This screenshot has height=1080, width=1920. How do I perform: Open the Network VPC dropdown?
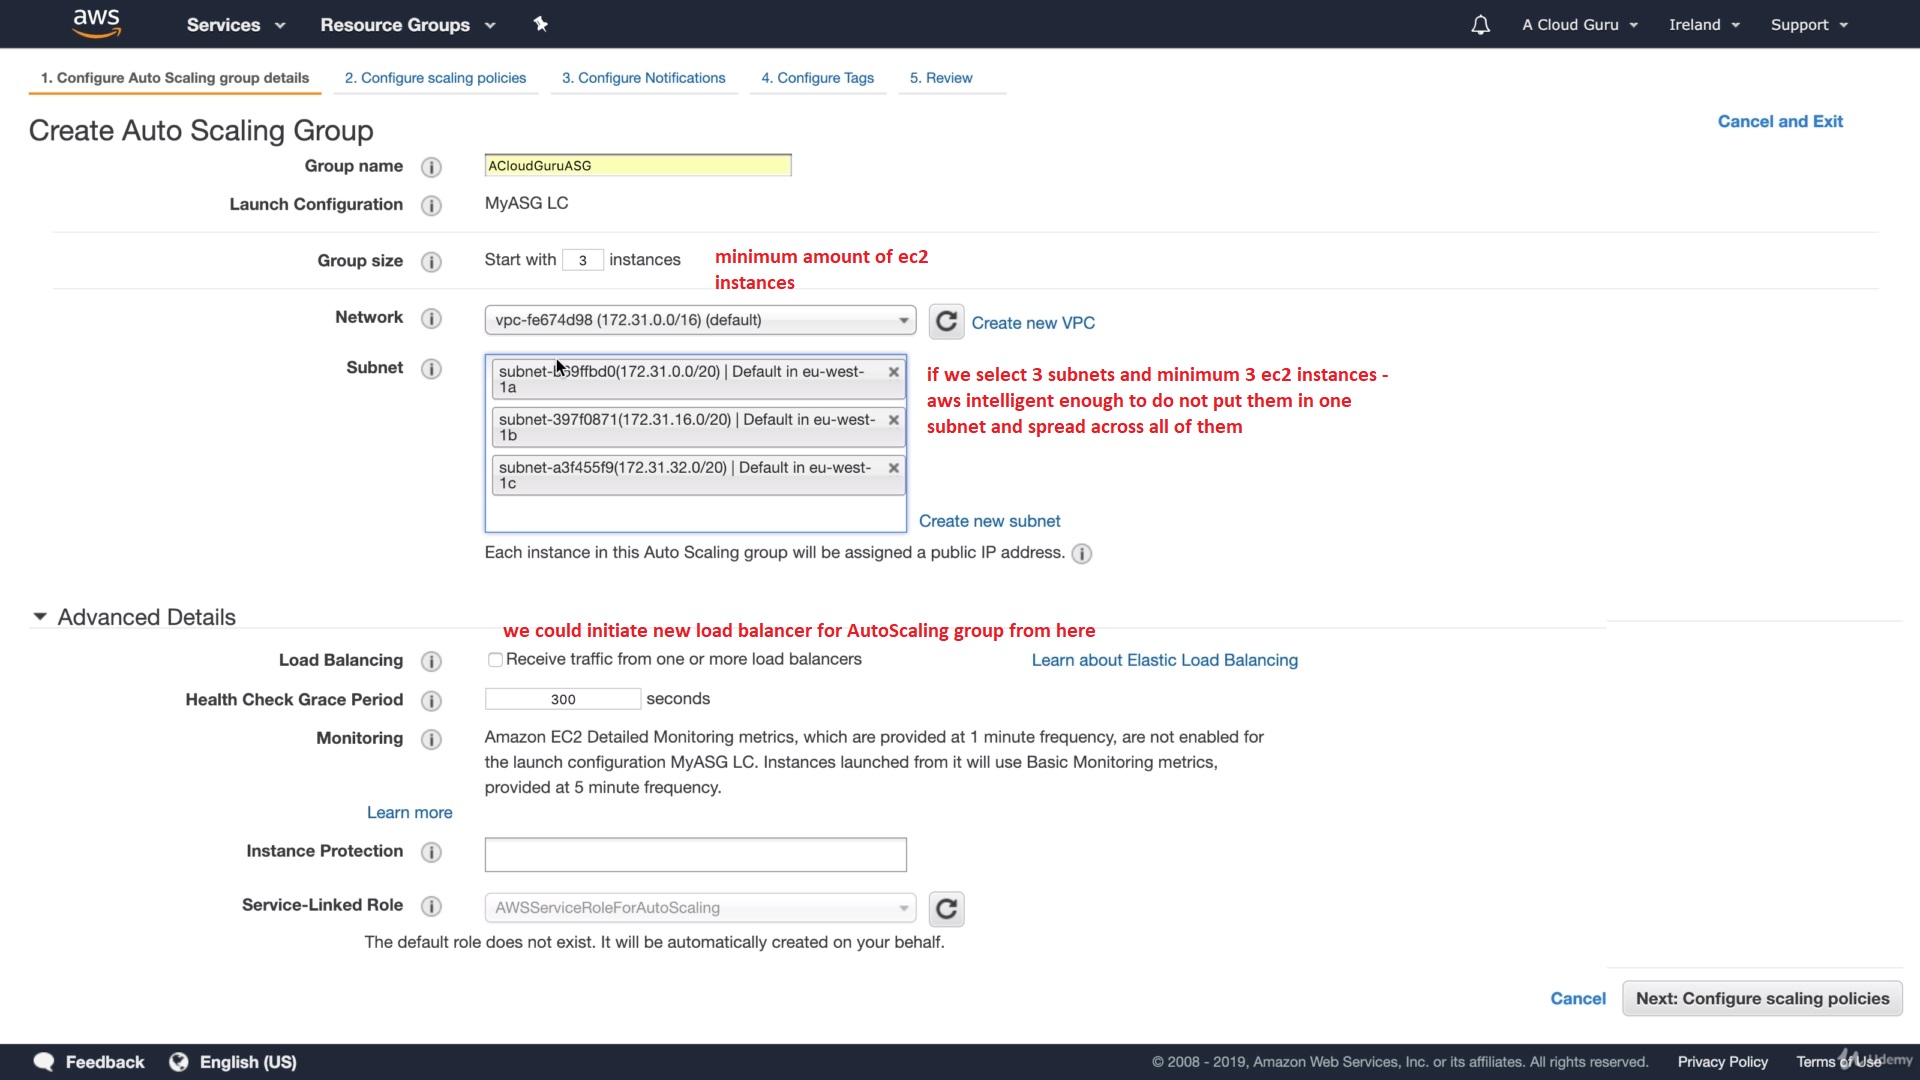700,320
